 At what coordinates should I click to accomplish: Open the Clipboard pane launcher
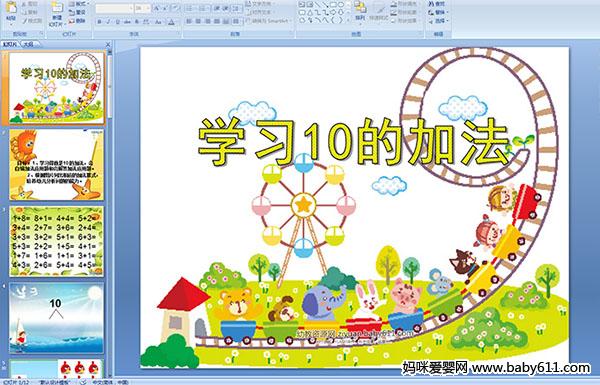[x=41, y=34]
